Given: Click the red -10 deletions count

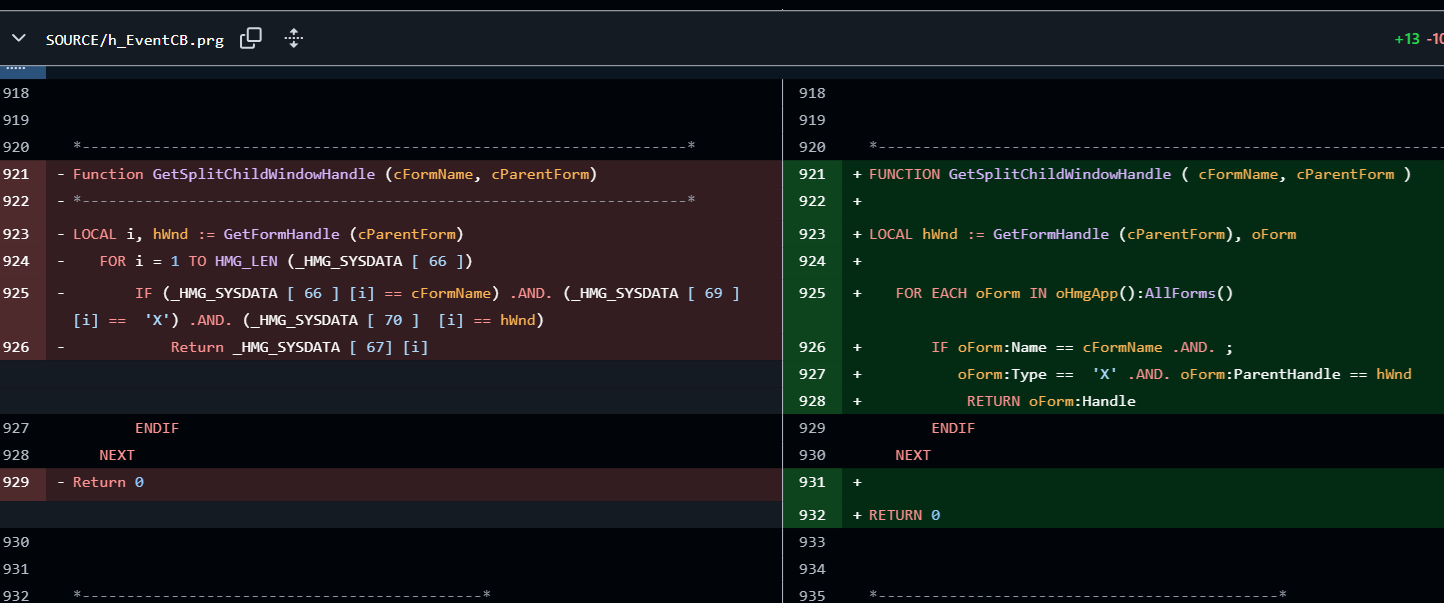Looking at the screenshot, I should tap(1434, 40).
